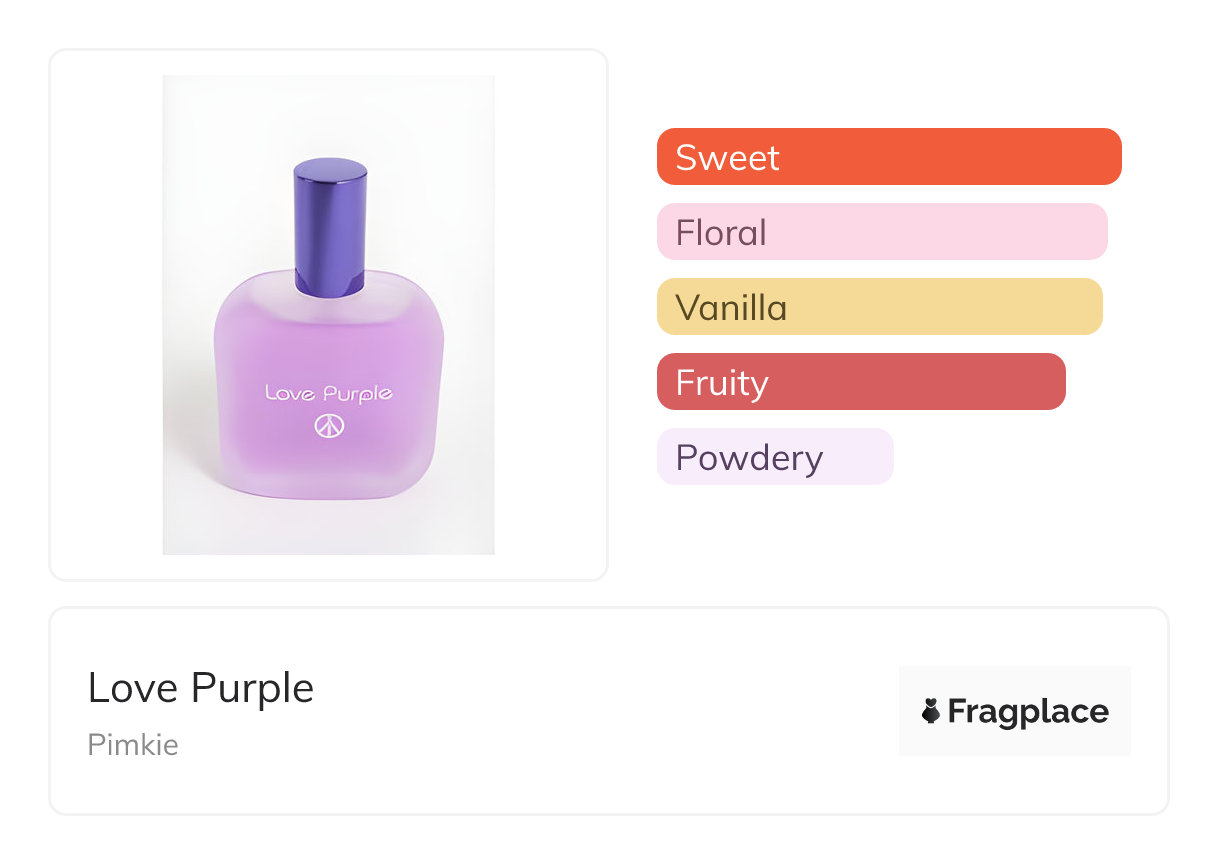The height and width of the screenshot is (864, 1218).
Task: Click the word Vanilla in the yellow bar
Action: 731,307
